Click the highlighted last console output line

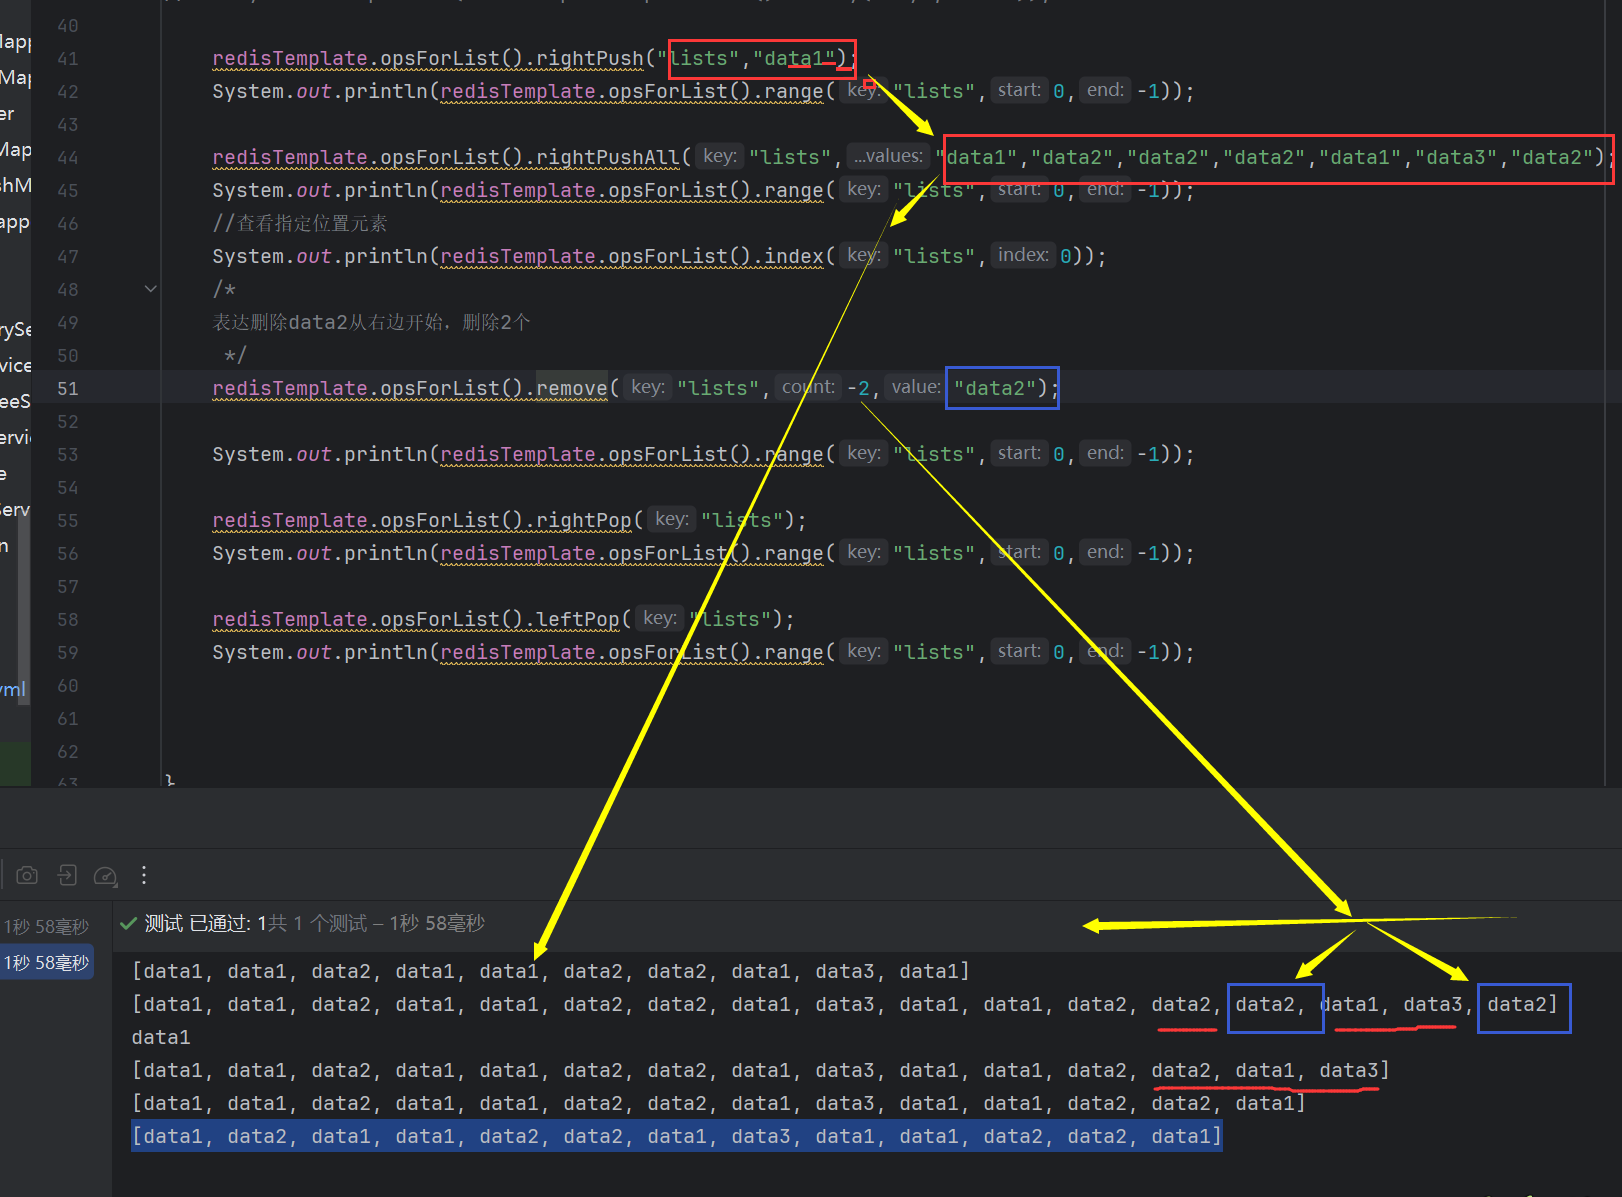coord(676,1136)
